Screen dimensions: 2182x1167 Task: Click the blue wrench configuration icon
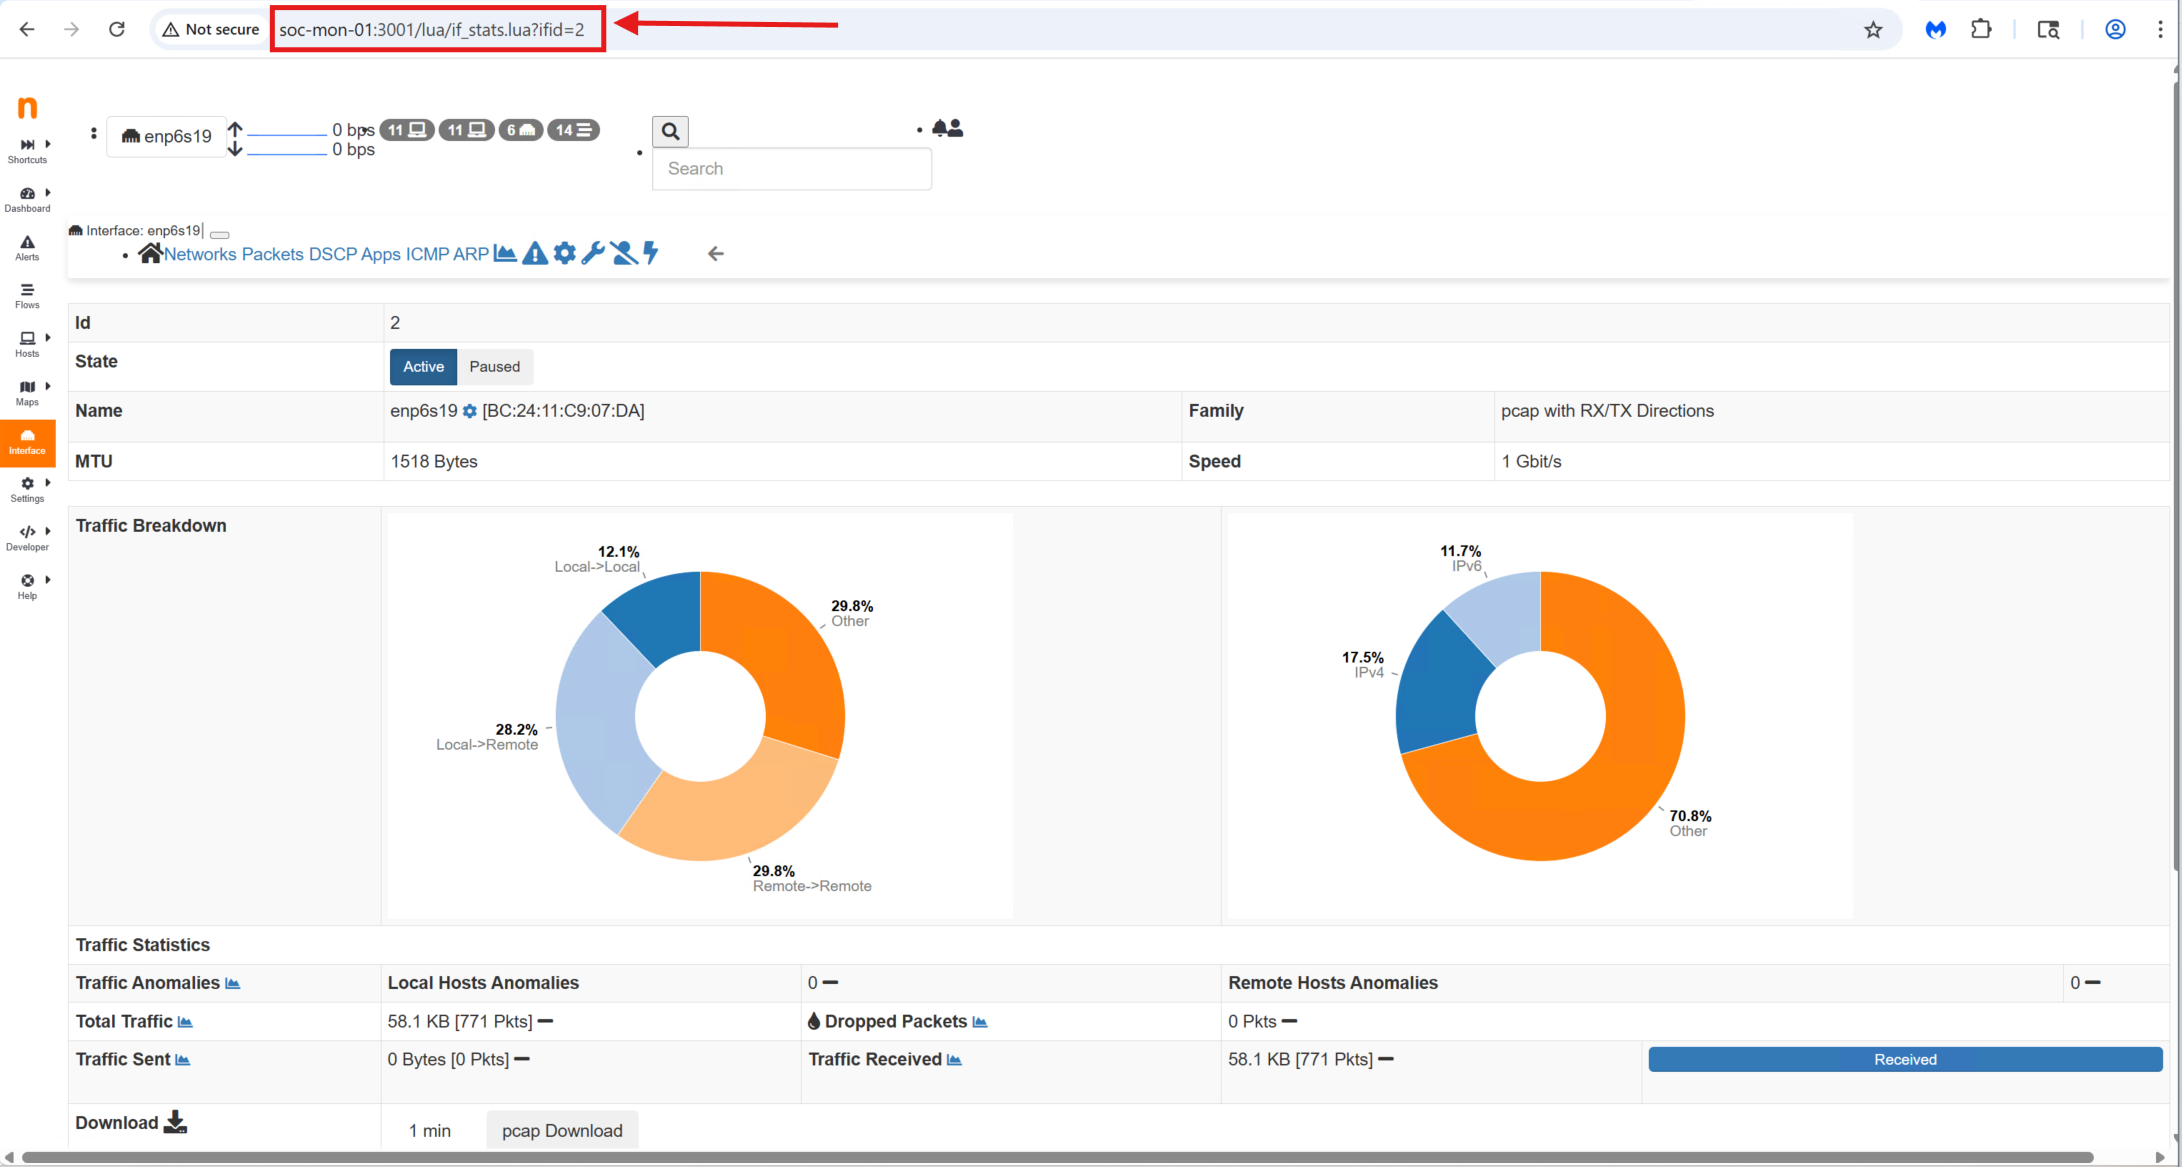(593, 253)
